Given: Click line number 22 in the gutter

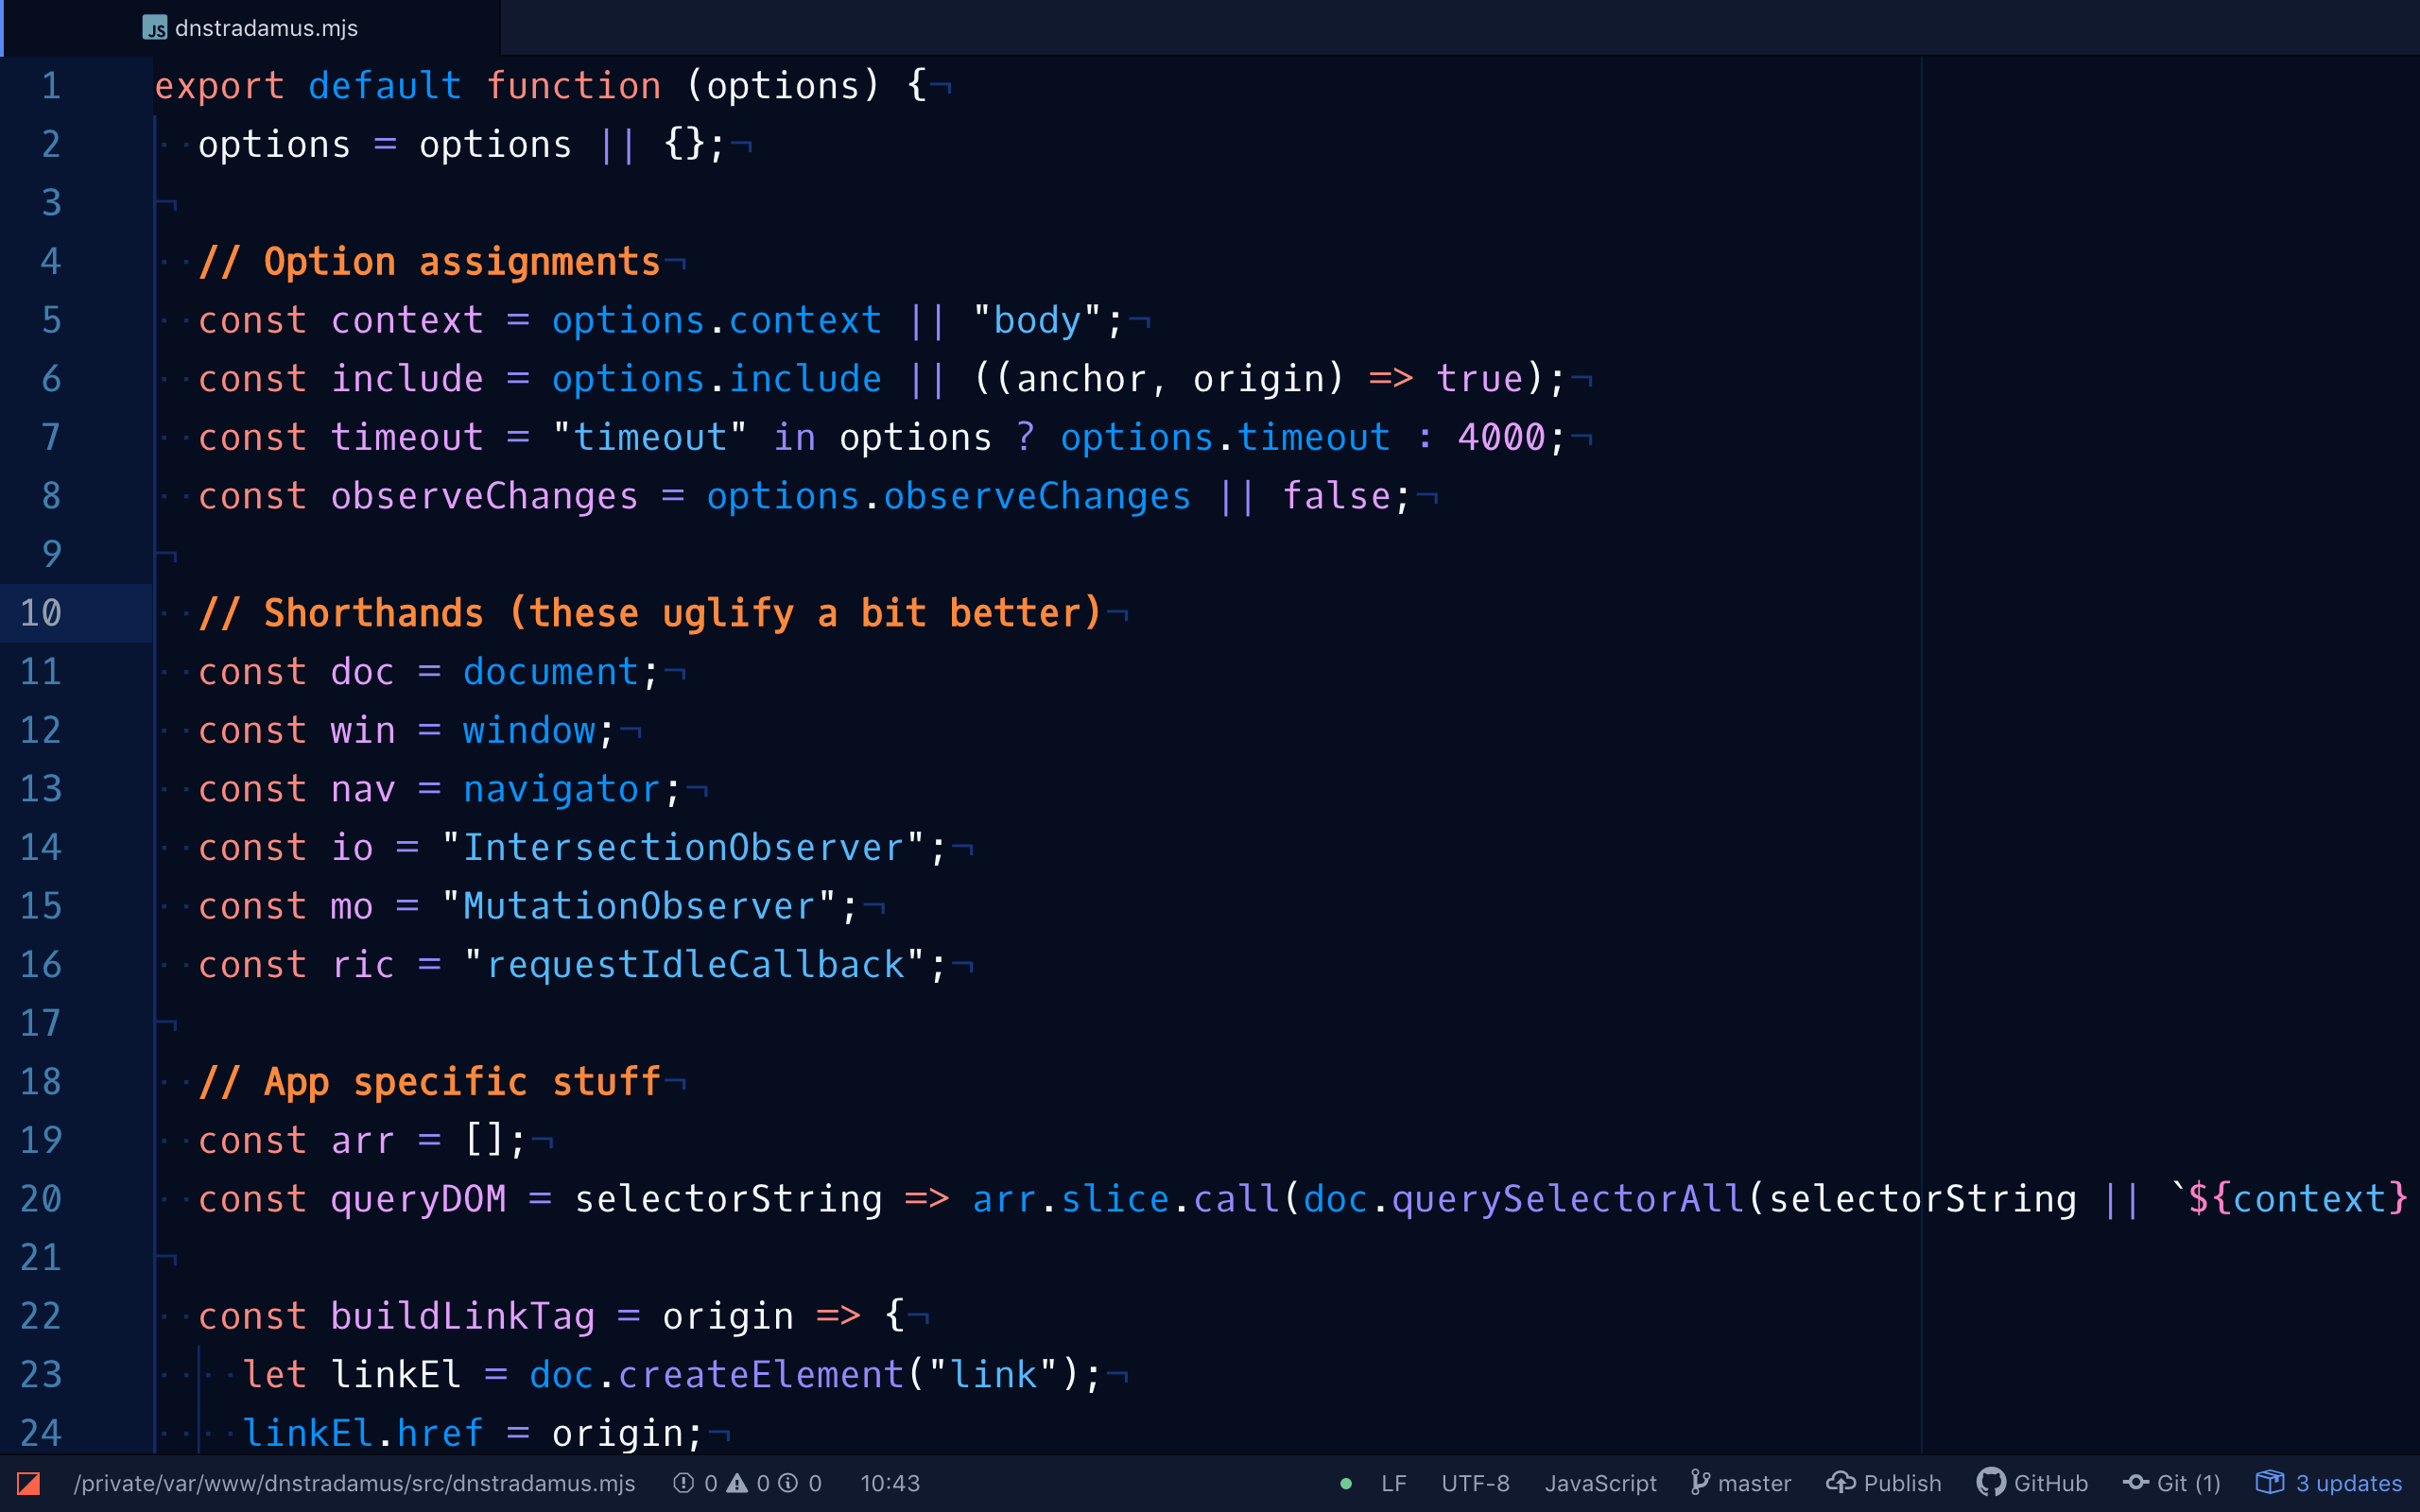Looking at the screenshot, I should pyautogui.click(x=41, y=1316).
